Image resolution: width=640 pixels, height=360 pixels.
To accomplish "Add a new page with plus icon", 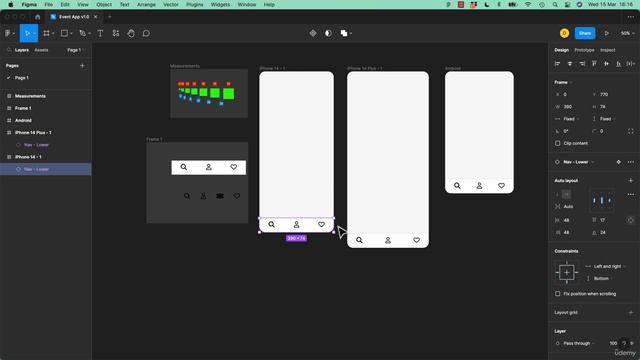I will point(82,65).
